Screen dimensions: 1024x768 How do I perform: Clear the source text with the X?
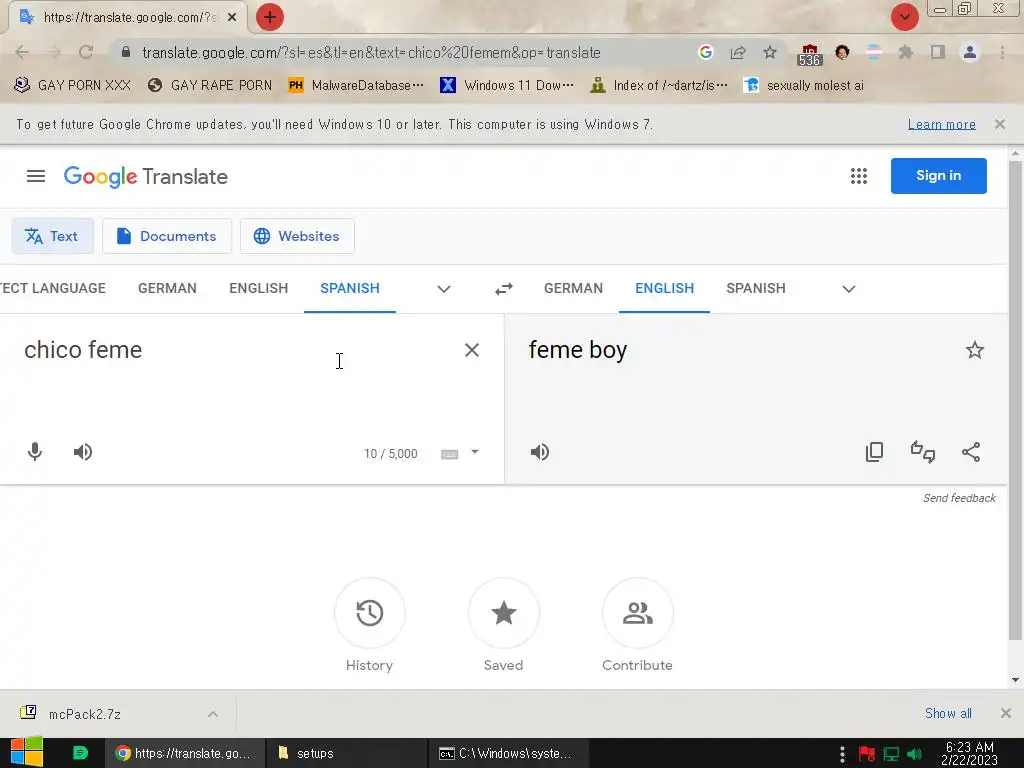coord(472,350)
